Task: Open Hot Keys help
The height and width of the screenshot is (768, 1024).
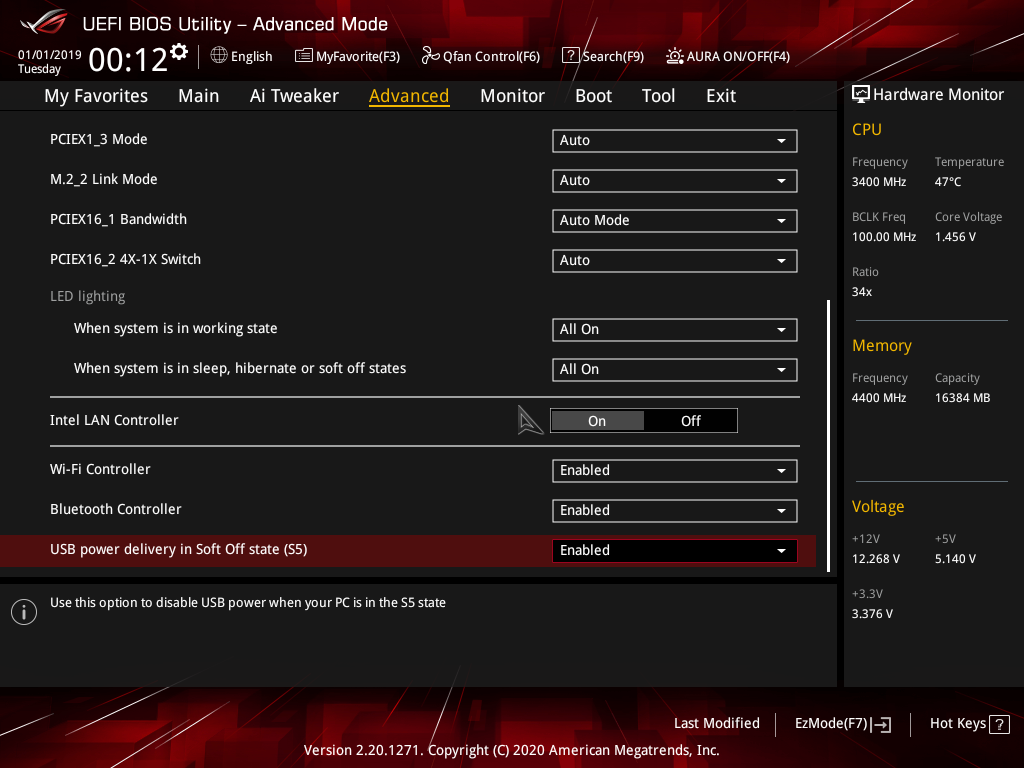Action: (x=969, y=724)
